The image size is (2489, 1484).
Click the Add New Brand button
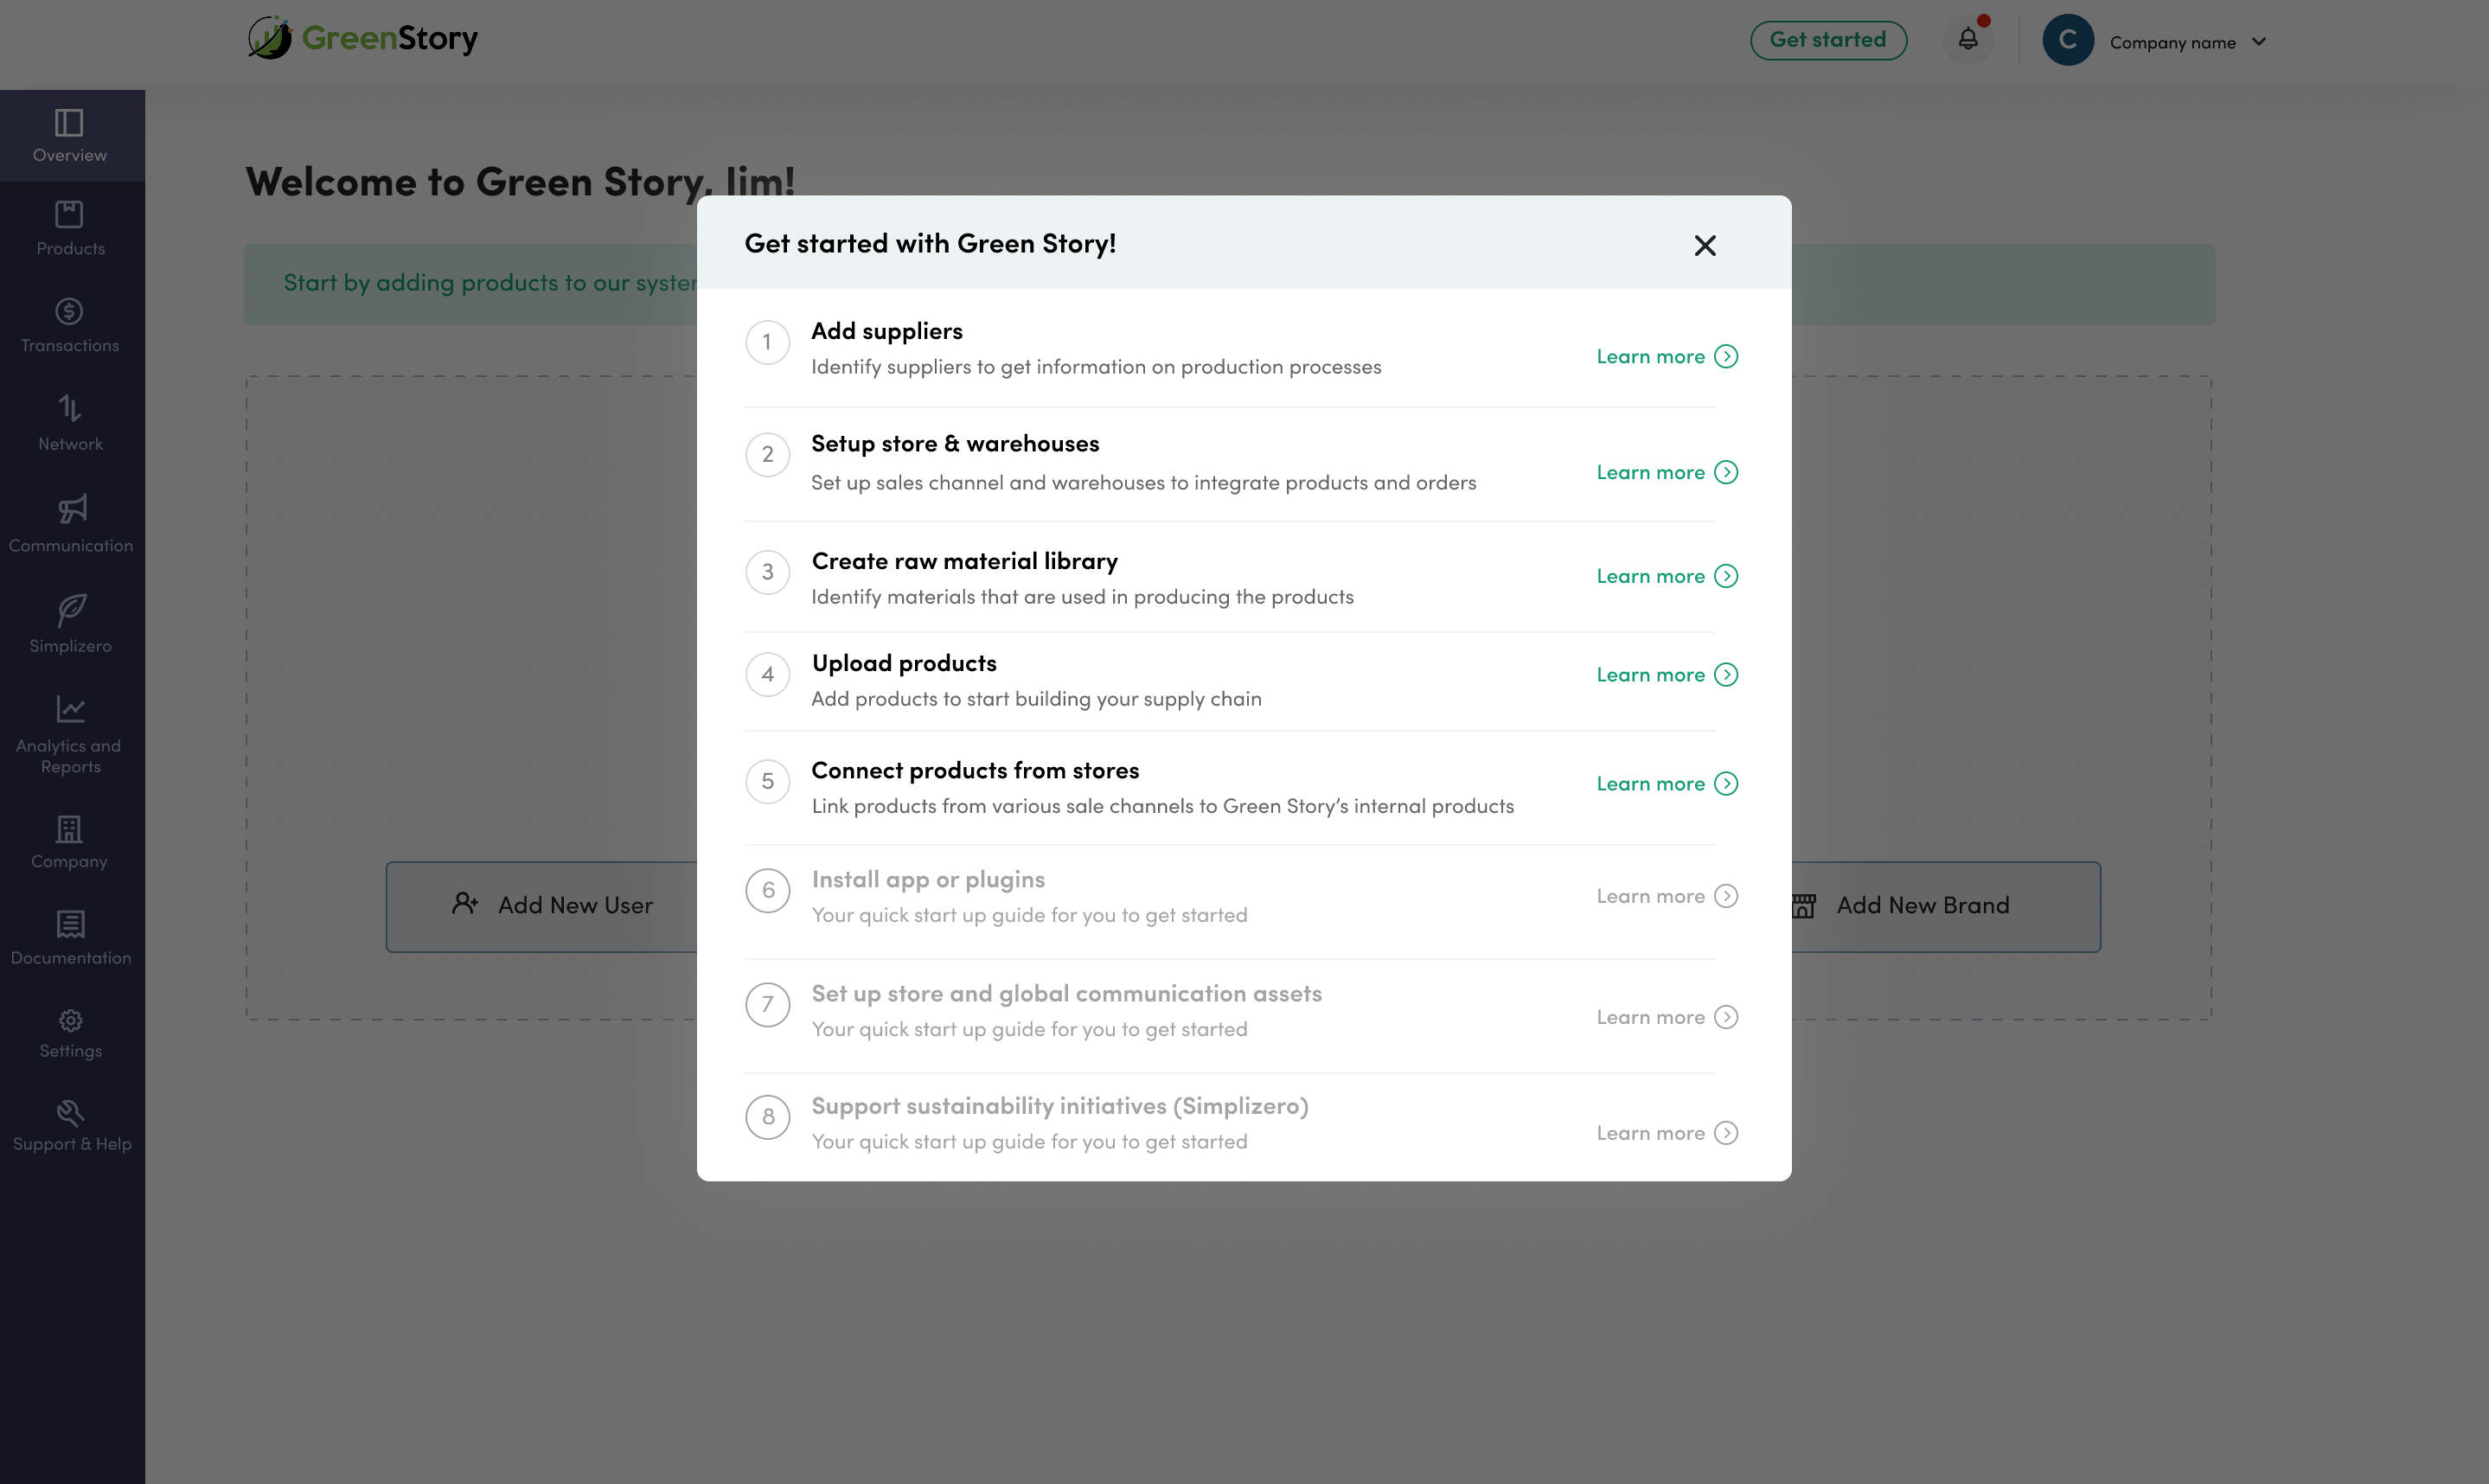pos(1921,906)
